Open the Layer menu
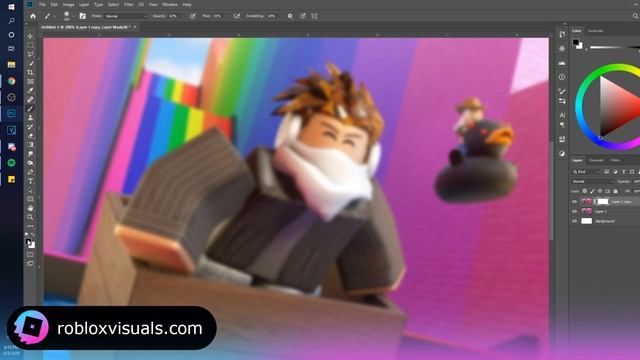 coord(84,4)
